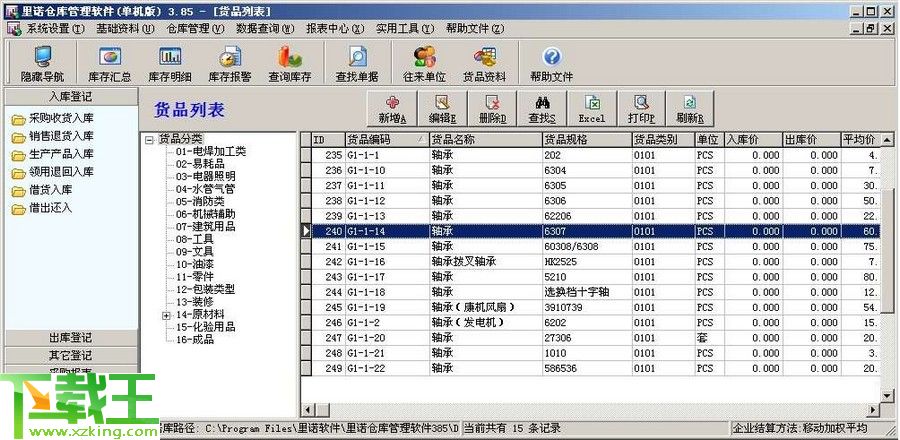Select row G1-1-22 spec 586536
Image resolution: width=900 pixels, height=440 pixels.
click(x=595, y=368)
